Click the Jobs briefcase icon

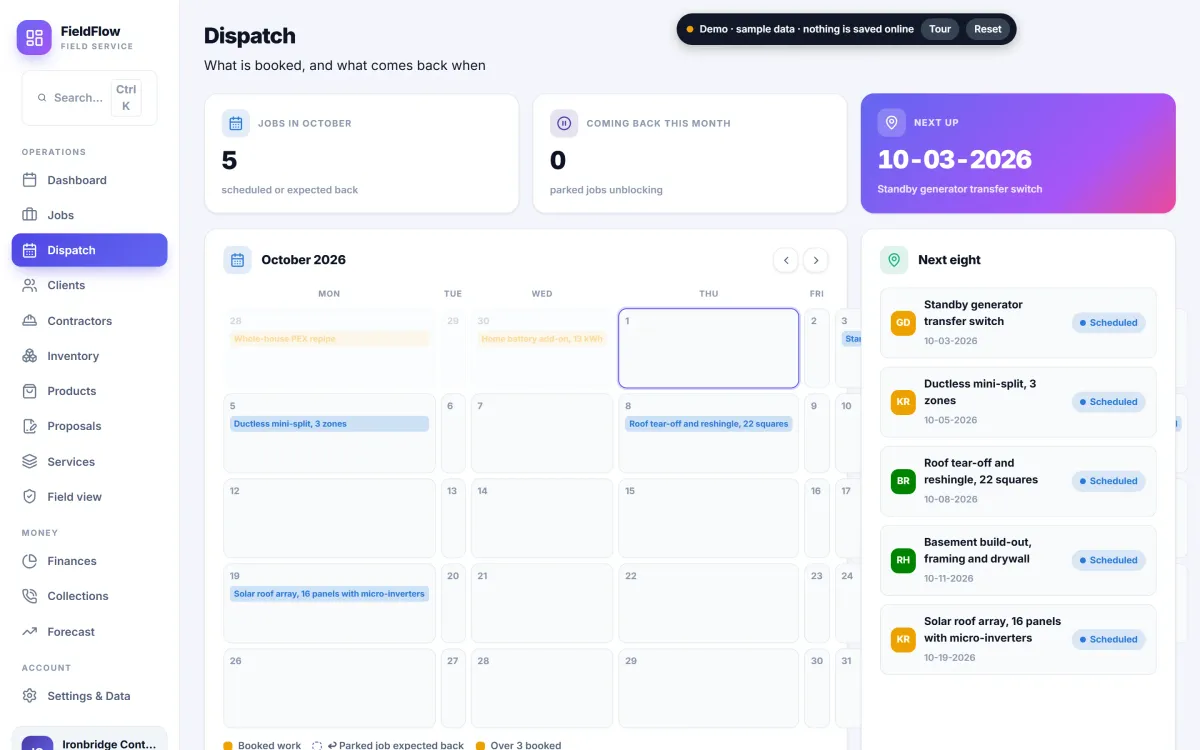tap(30, 215)
